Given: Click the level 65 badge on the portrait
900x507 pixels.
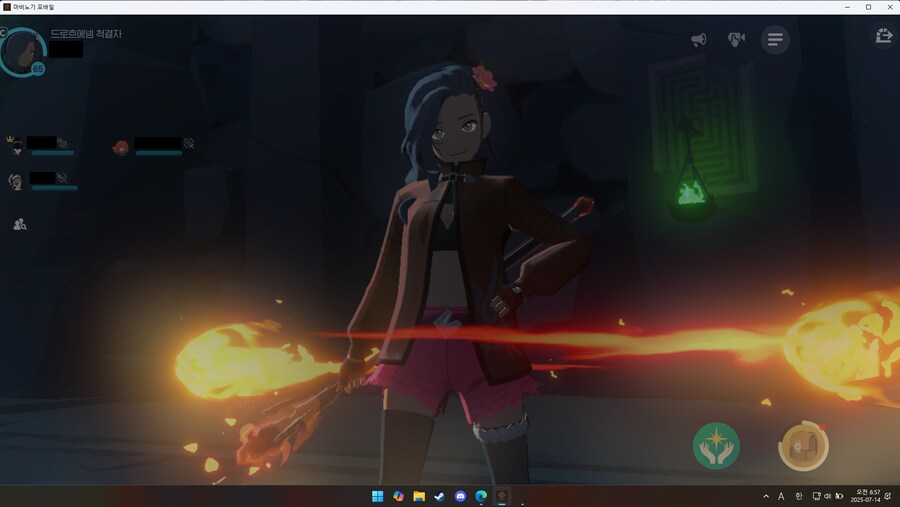Looking at the screenshot, I should (x=38, y=69).
